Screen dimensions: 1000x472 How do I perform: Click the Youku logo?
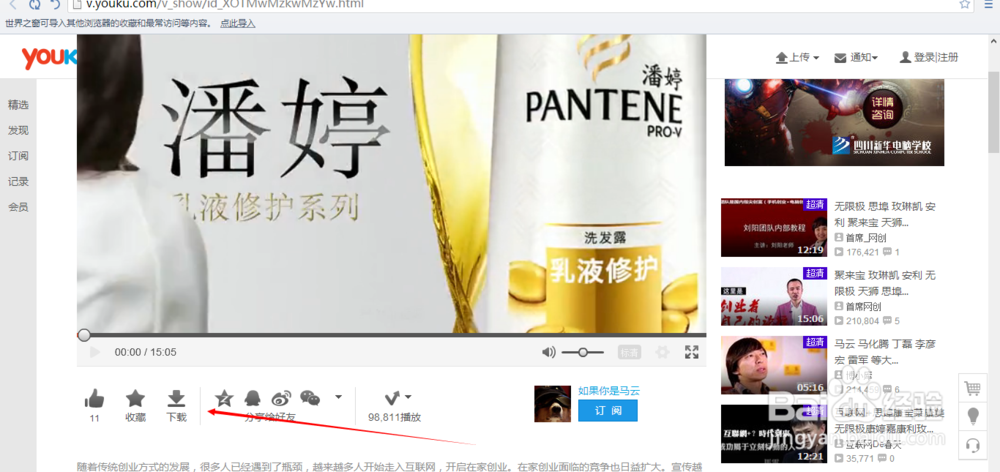tap(49, 57)
